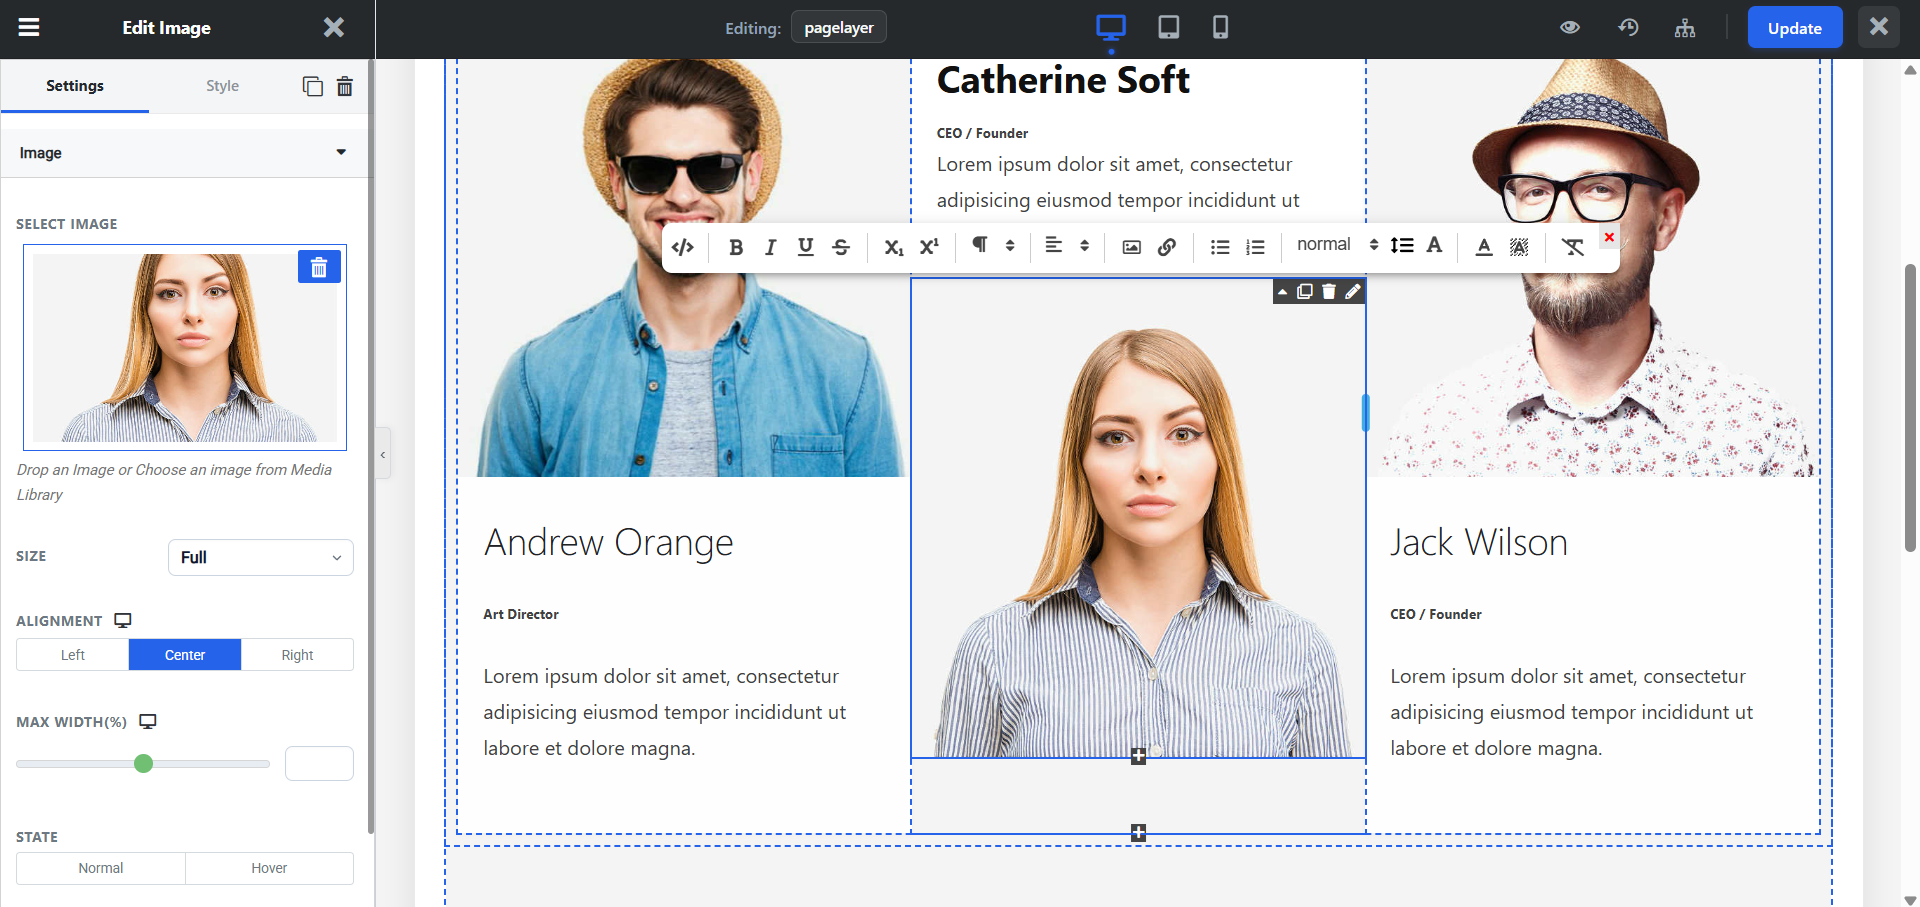Open the Size dropdown showing Full
The image size is (1920, 907).
click(x=261, y=557)
